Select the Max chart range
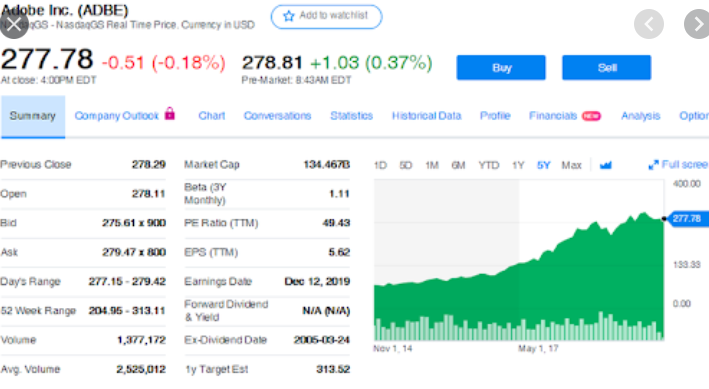The height and width of the screenshot is (389, 709). 572,165
